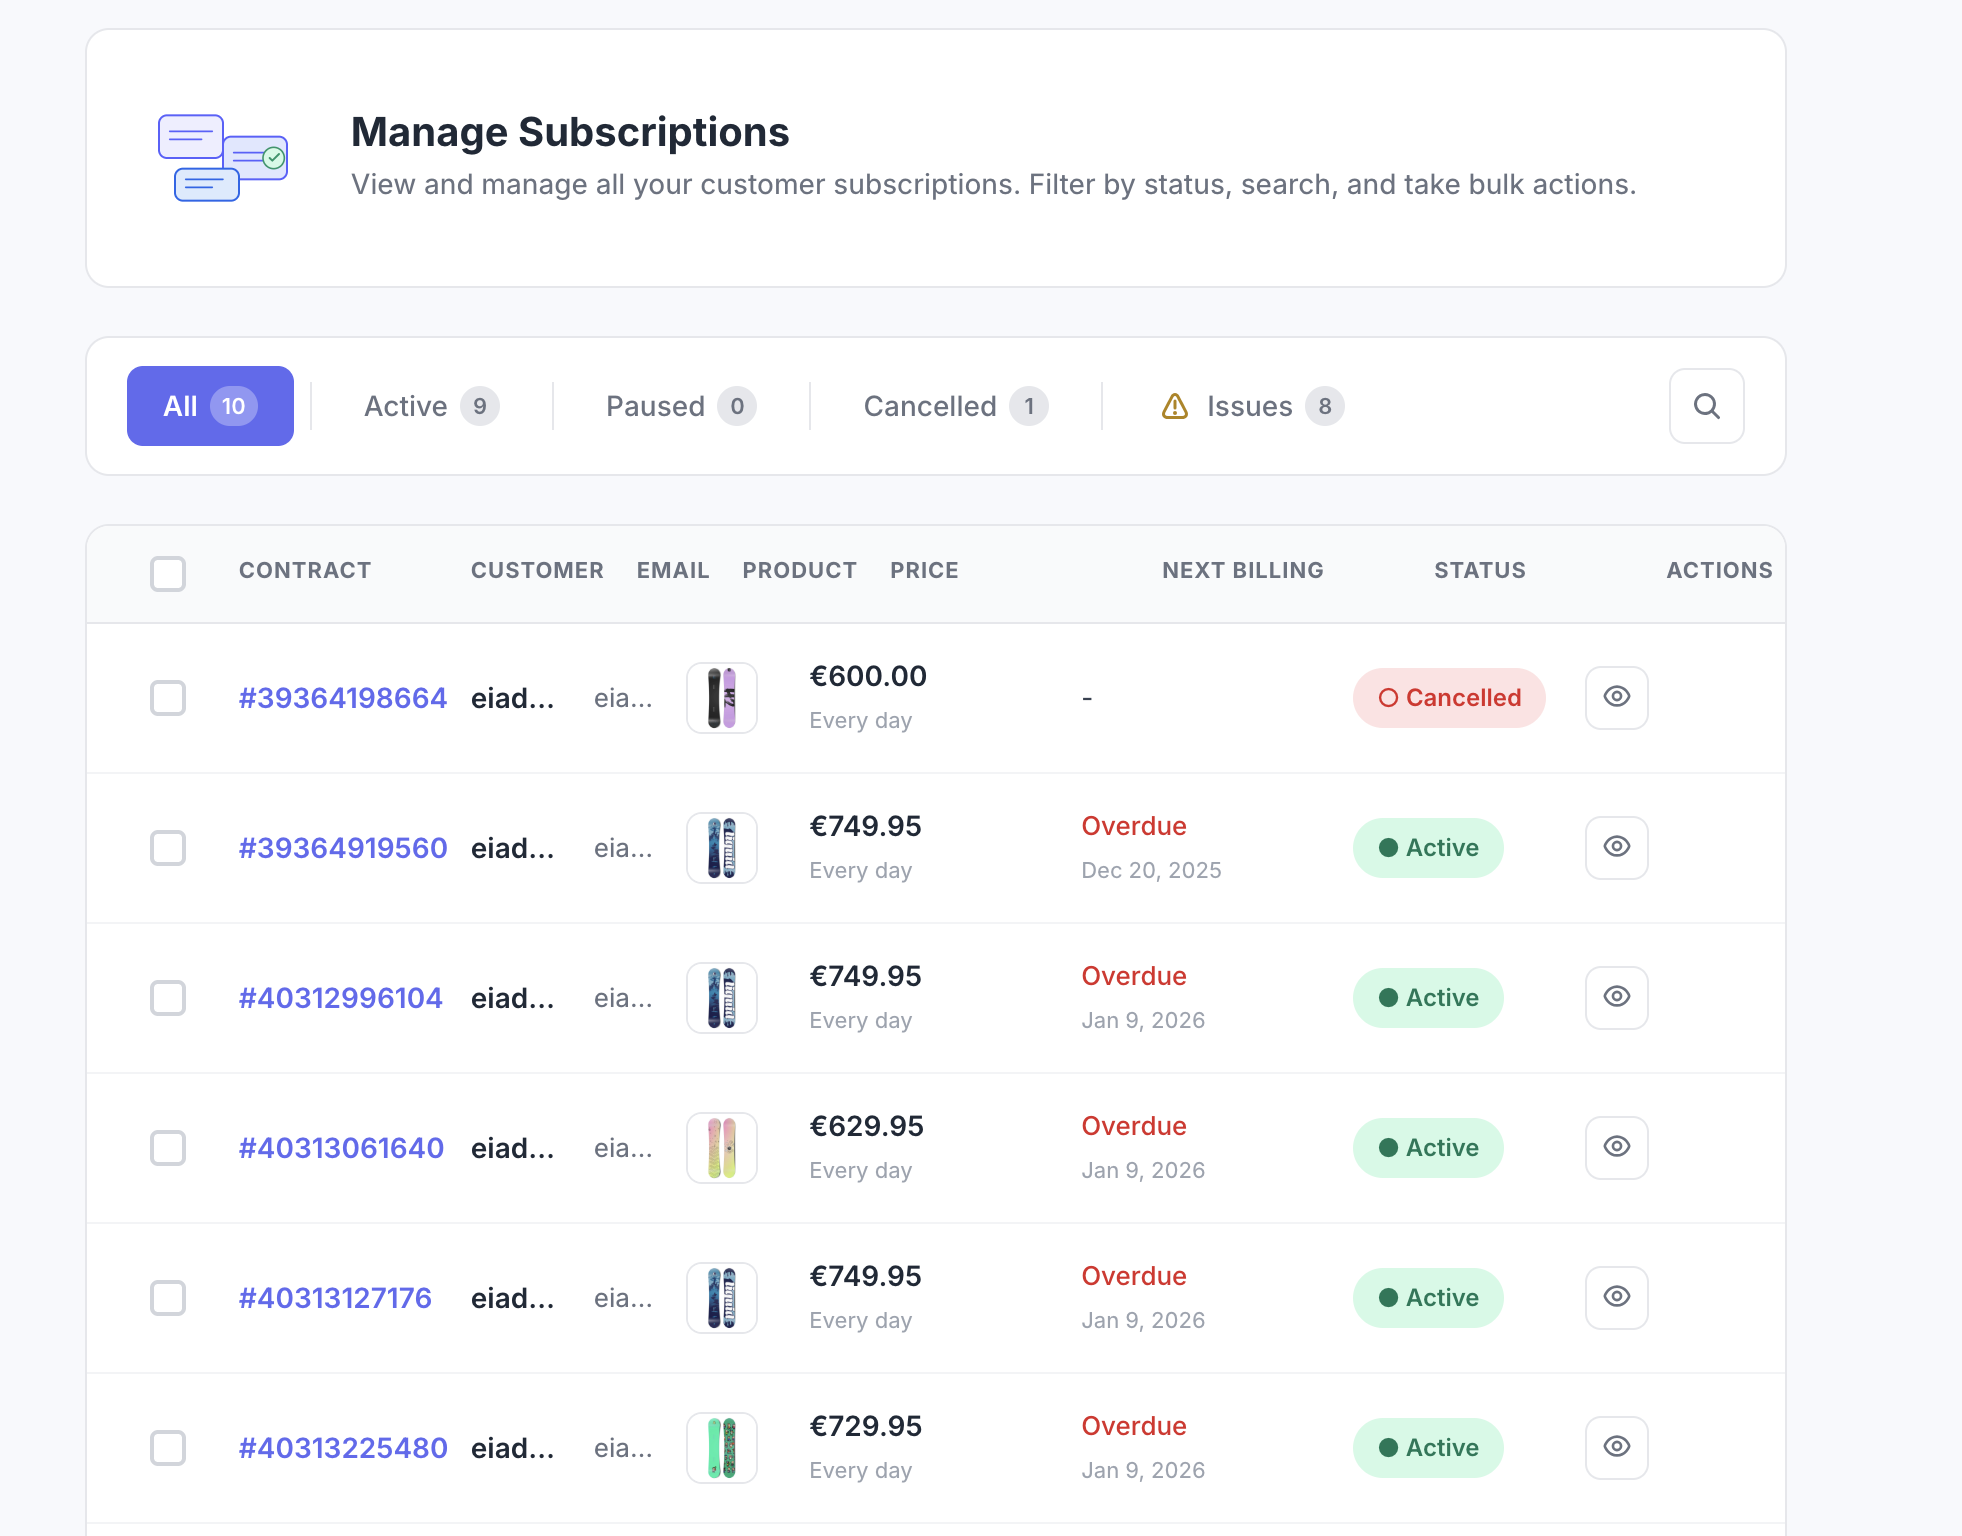Click the warning triangle icon beside Issues
Screen dimensions: 1962x1536
(x=1175, y=406)
